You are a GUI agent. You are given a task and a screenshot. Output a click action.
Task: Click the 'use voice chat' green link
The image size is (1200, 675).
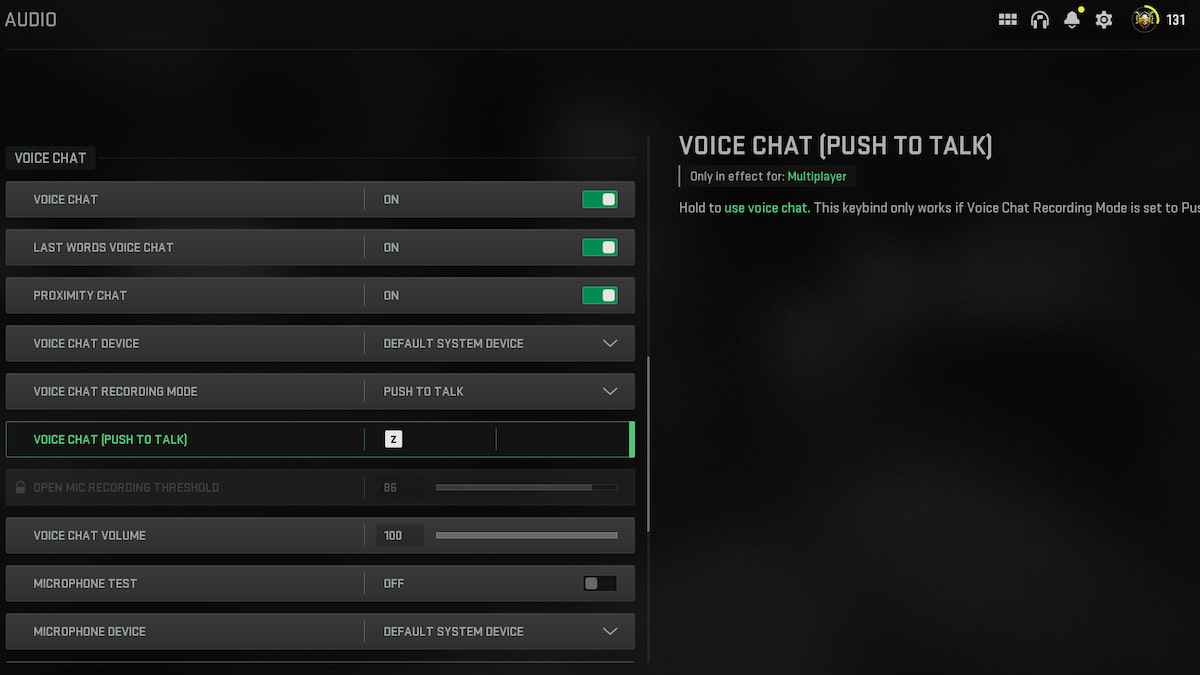point(766,207)
